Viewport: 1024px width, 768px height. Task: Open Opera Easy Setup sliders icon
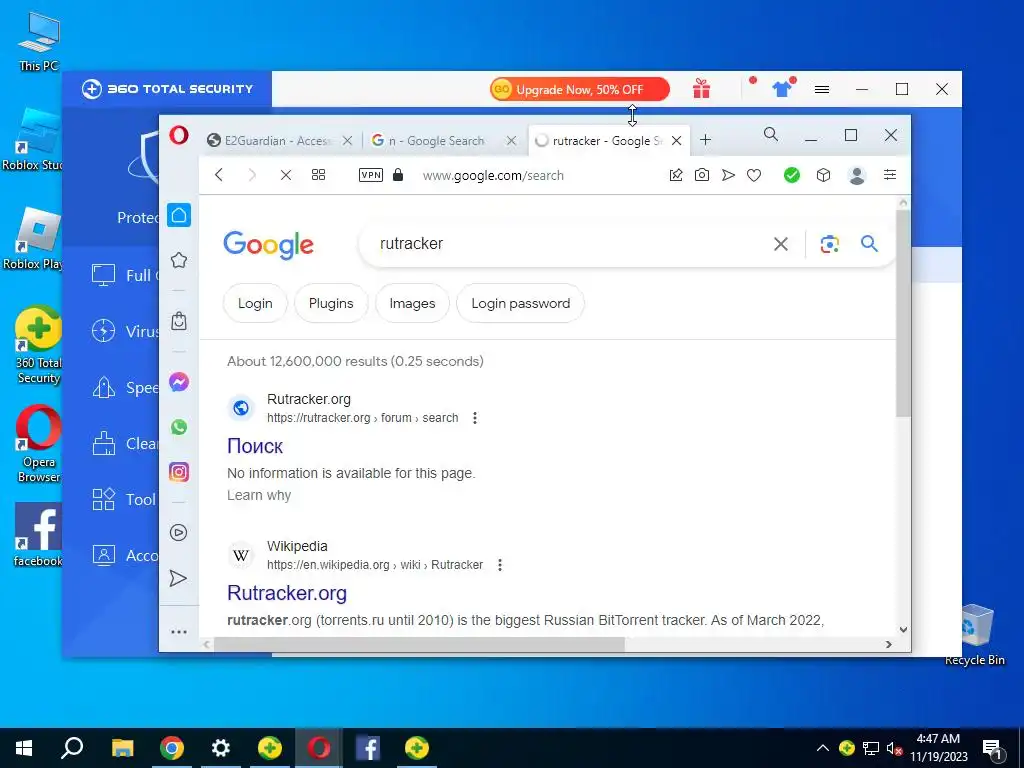[x=890, y=175]
